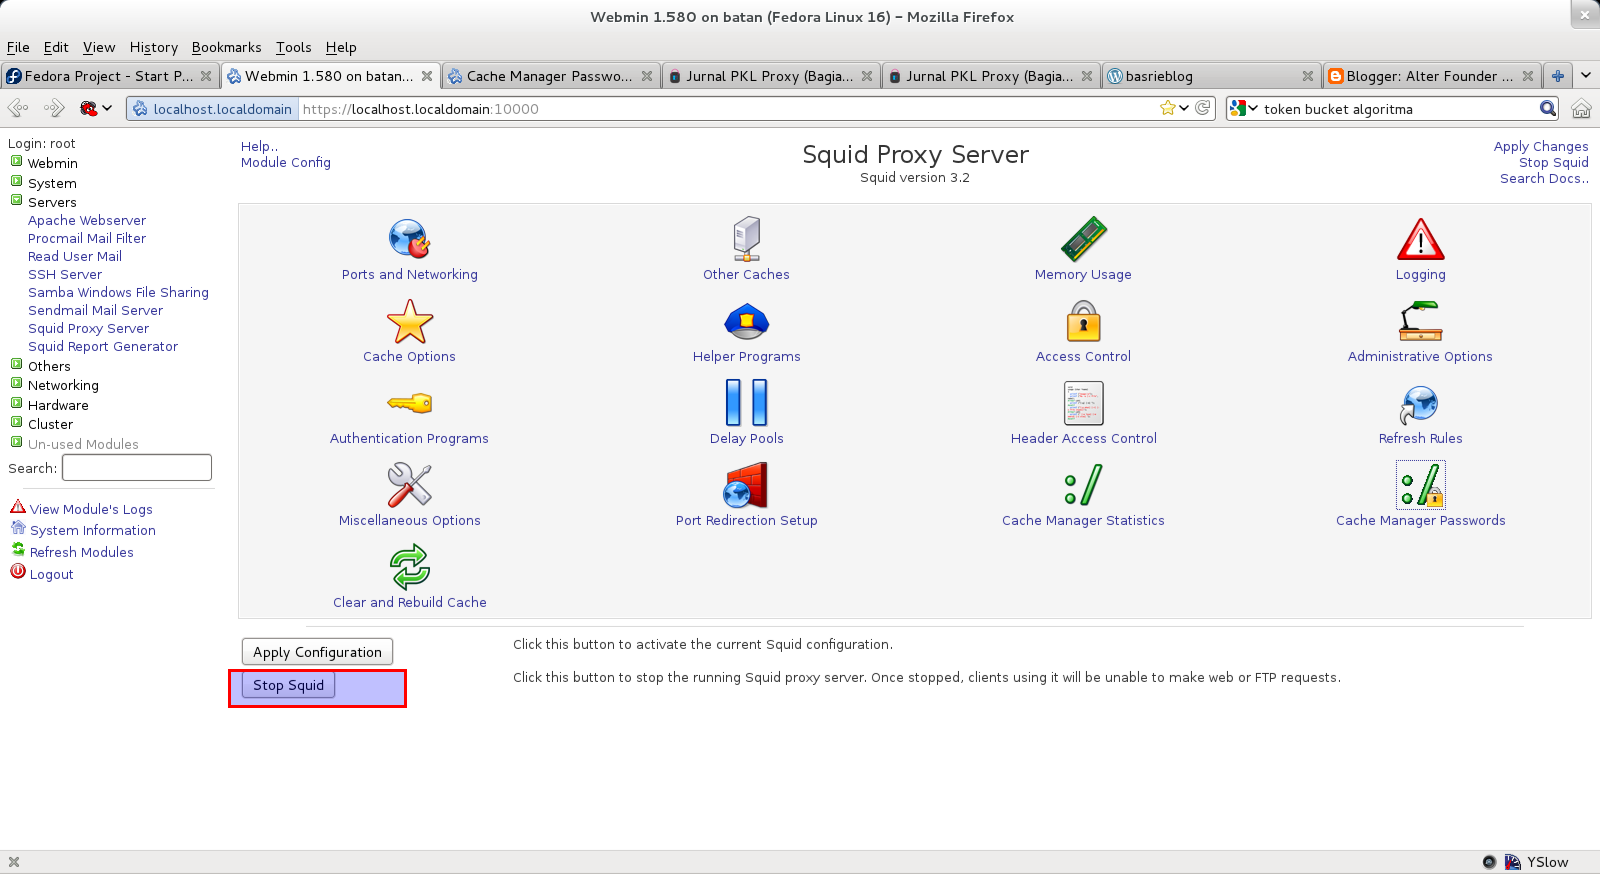Open the Refresh Rules globe arrow icon
Screen dimensions: 1600x874
tap(1420, 404)
